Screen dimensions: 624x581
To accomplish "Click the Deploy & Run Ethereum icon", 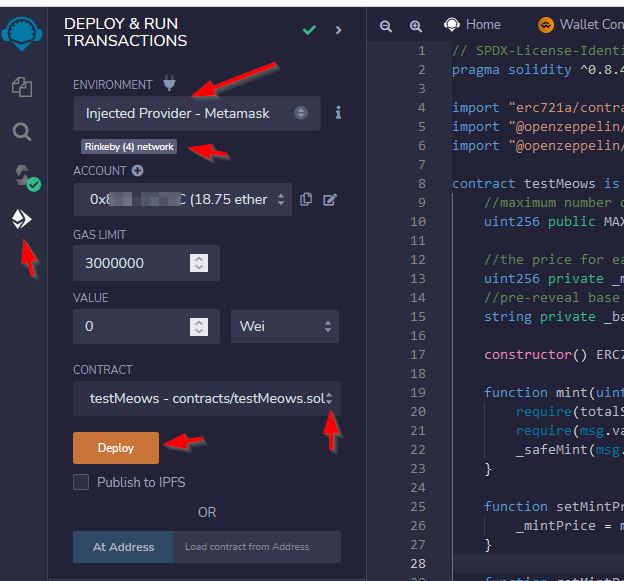I will click(x=21, y=219).
